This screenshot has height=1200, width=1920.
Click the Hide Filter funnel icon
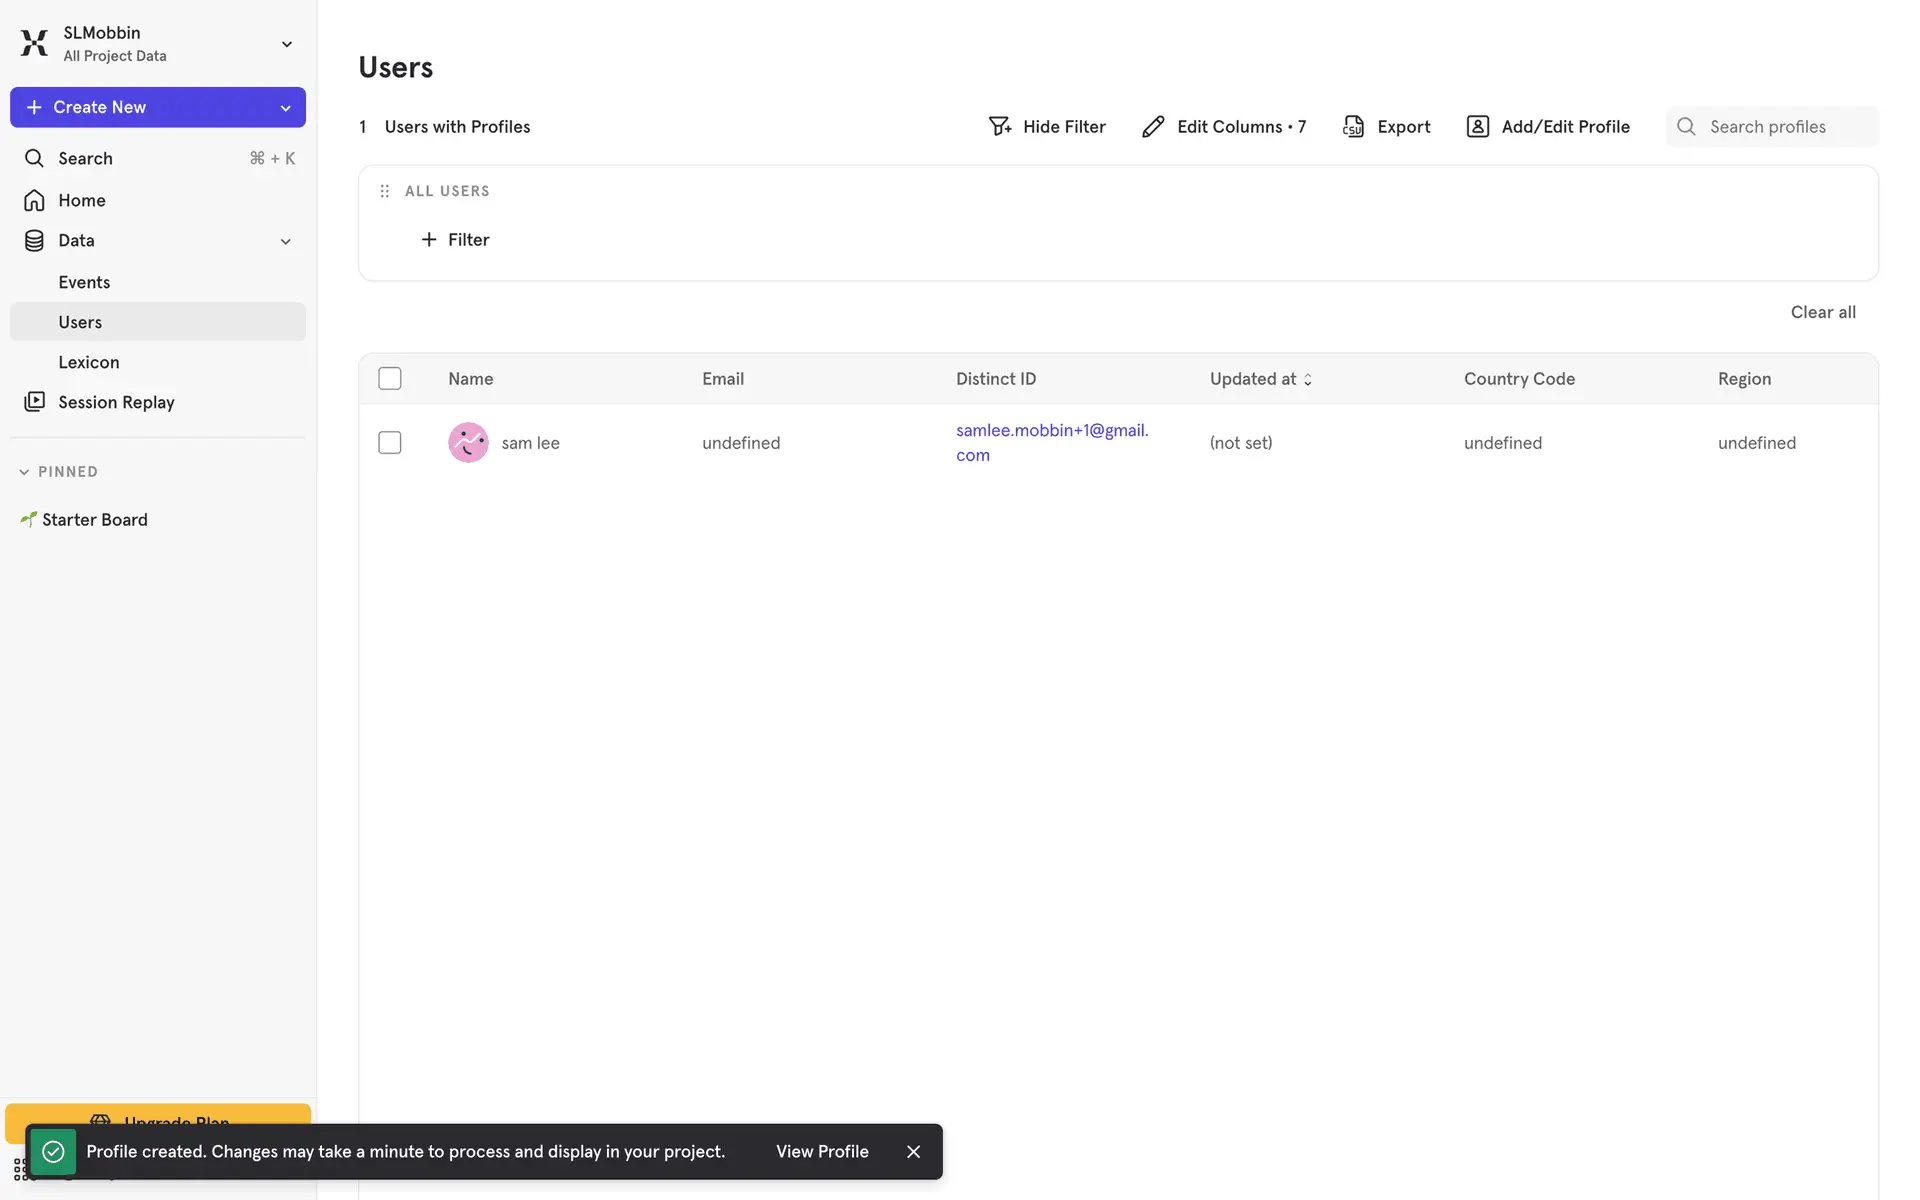click(x=999, y=126)
